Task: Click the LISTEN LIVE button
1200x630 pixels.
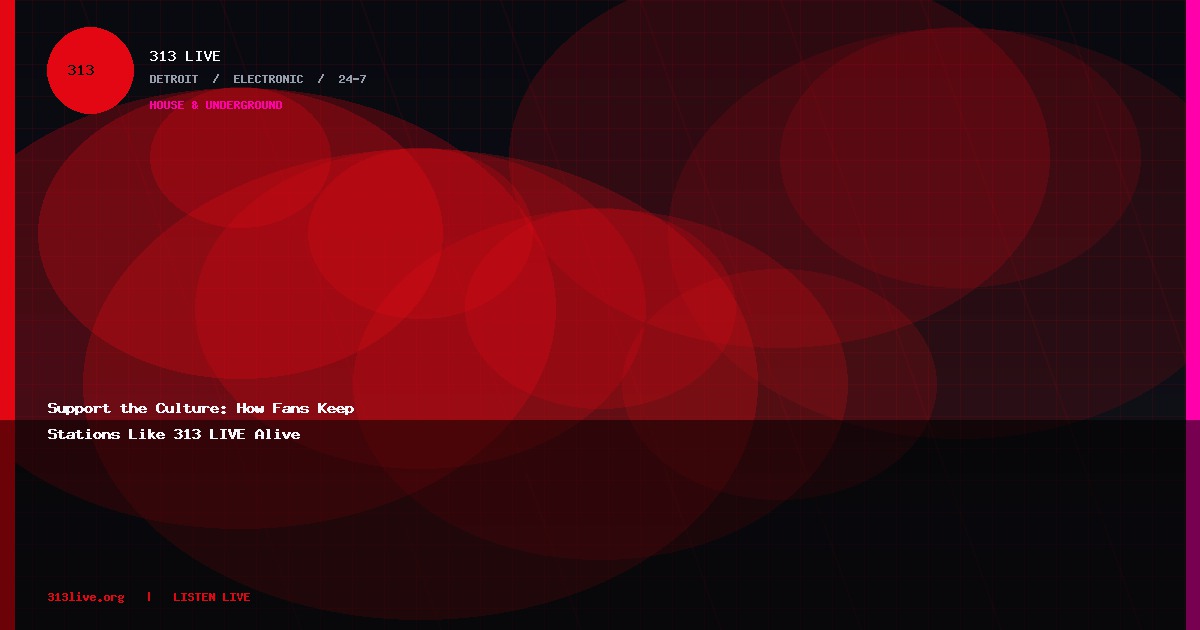Action: [x=212, y=597]
